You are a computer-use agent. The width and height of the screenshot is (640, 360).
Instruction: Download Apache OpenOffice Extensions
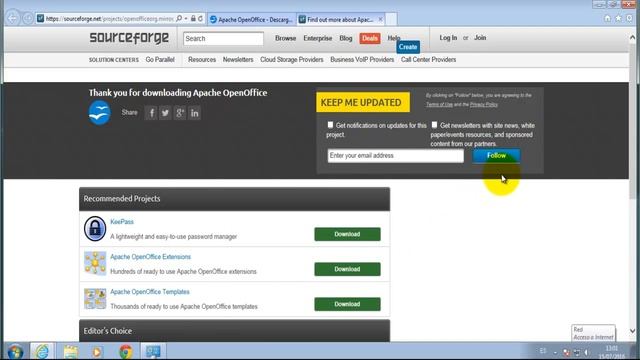tap(347, 269)
